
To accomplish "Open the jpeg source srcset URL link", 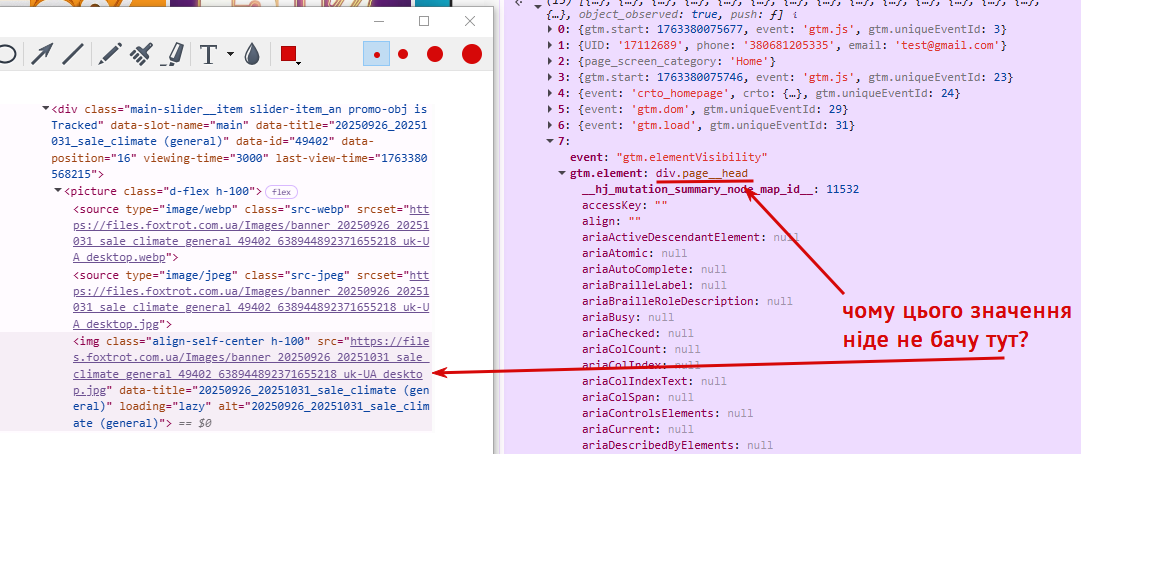I will click(x=251, y=299).
